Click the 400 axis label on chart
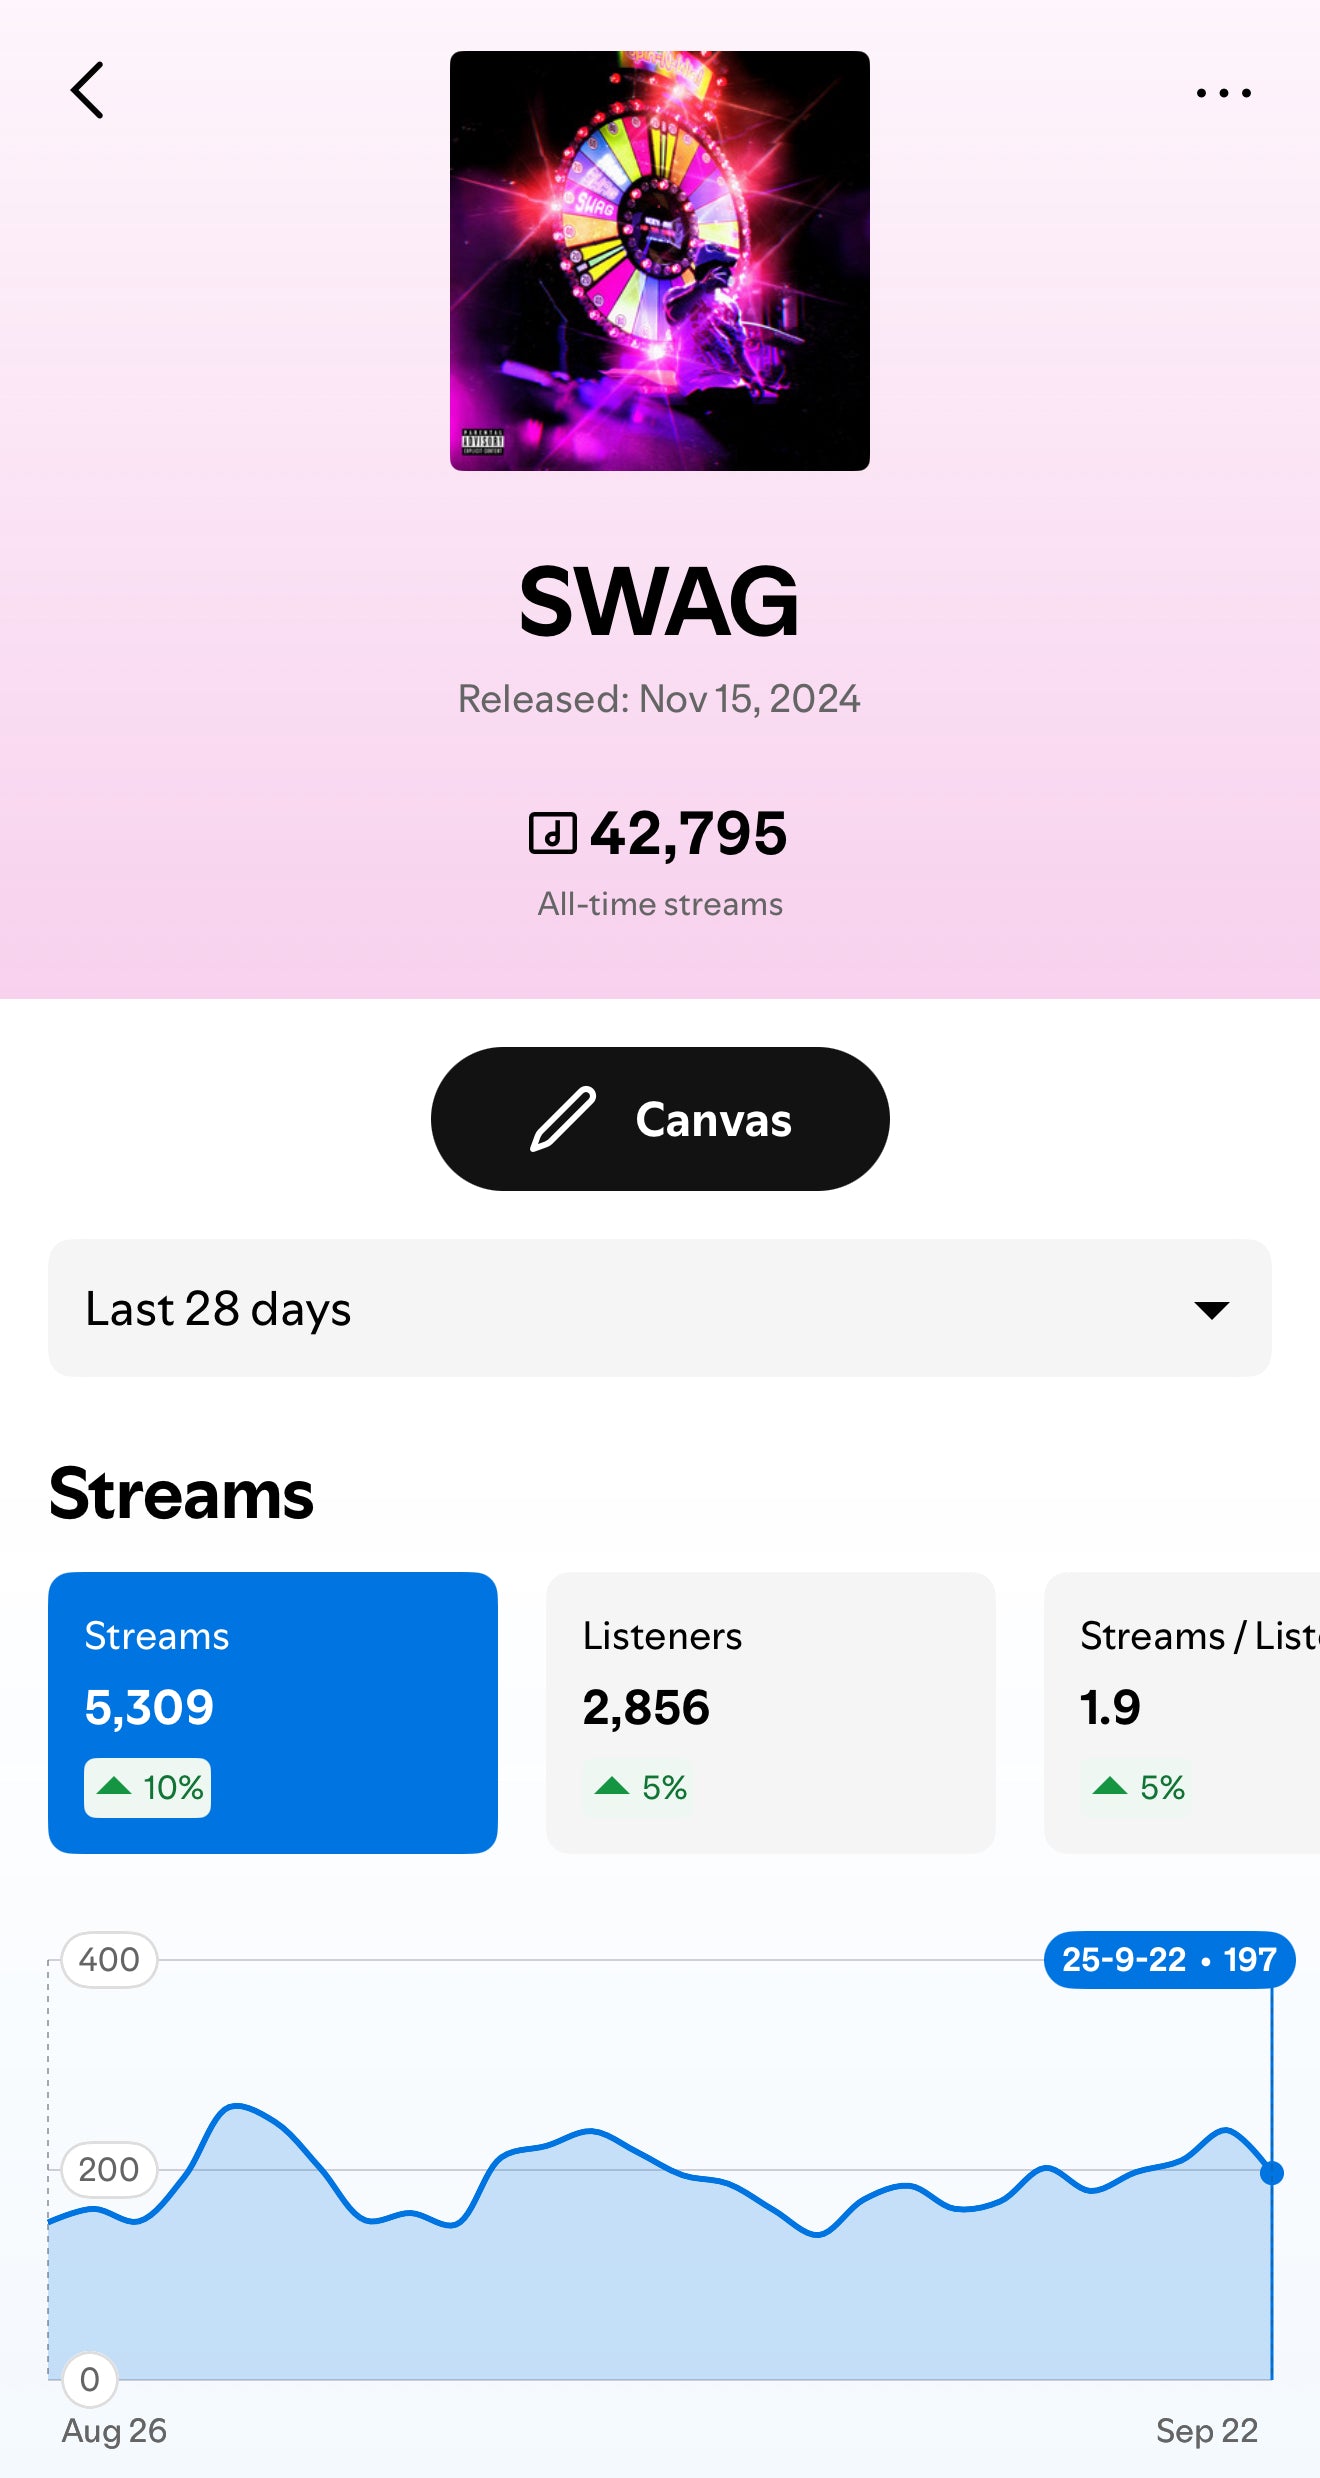Viewport: 1320px width, 2478px height. click(109, 1959)
